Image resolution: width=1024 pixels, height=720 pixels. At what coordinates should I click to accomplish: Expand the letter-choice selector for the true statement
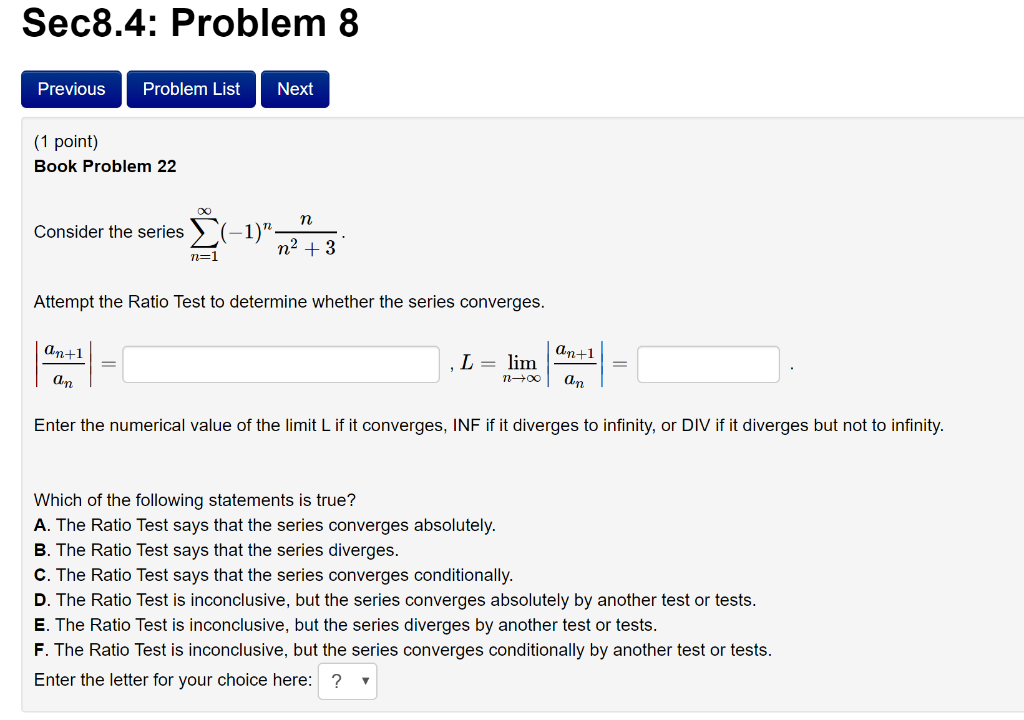[x=347, y=681]
